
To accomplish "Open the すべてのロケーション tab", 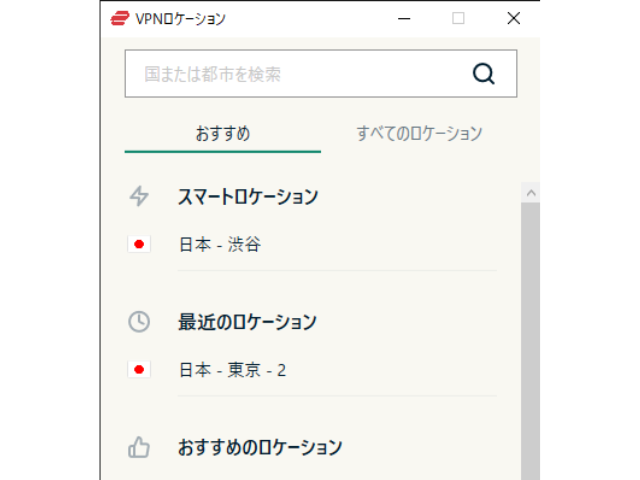I will click(419, 133).
